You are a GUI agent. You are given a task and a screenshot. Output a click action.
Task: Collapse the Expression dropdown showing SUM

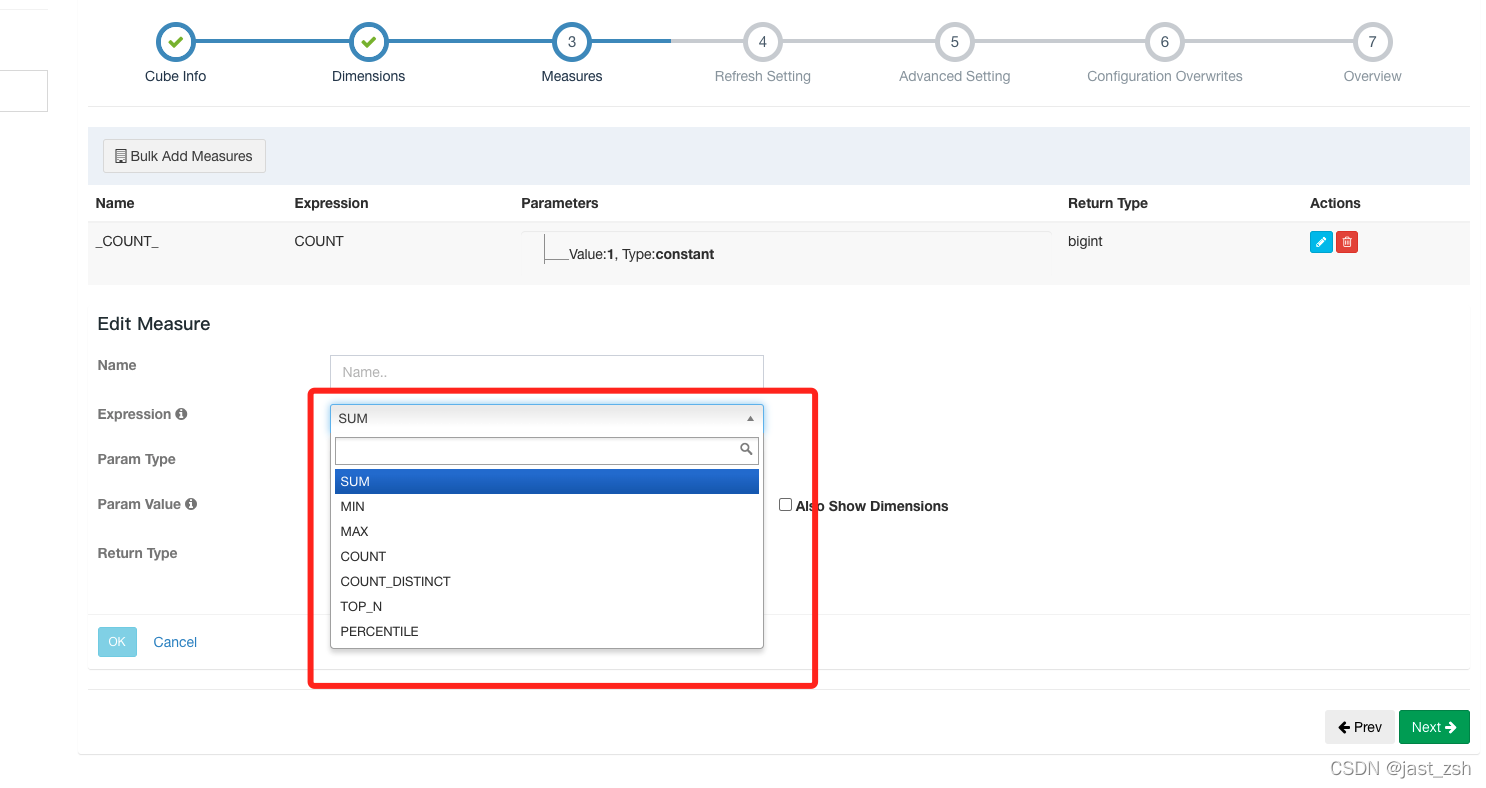point(547,418)
